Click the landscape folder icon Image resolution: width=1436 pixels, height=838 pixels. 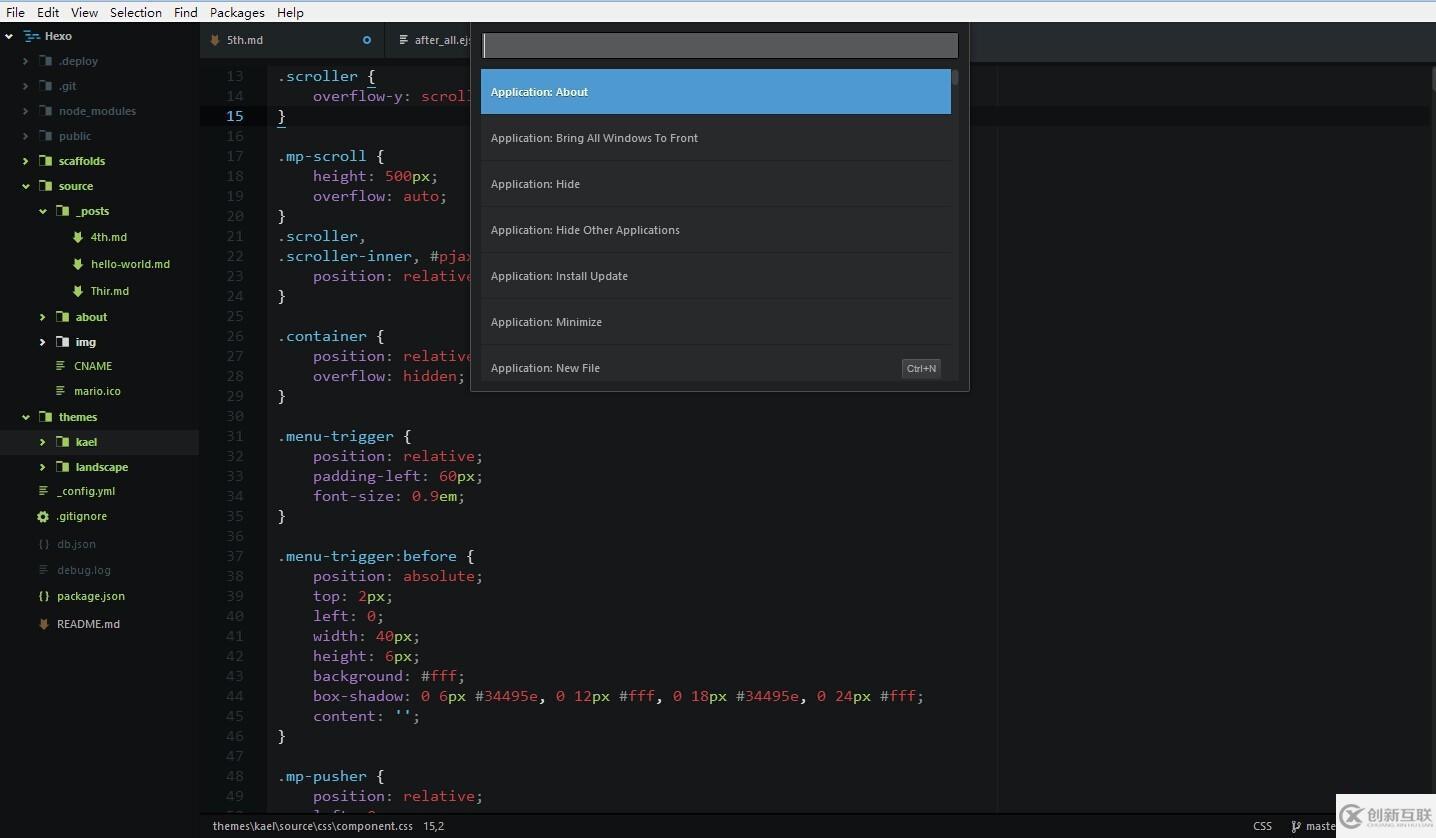pos(62,467)
